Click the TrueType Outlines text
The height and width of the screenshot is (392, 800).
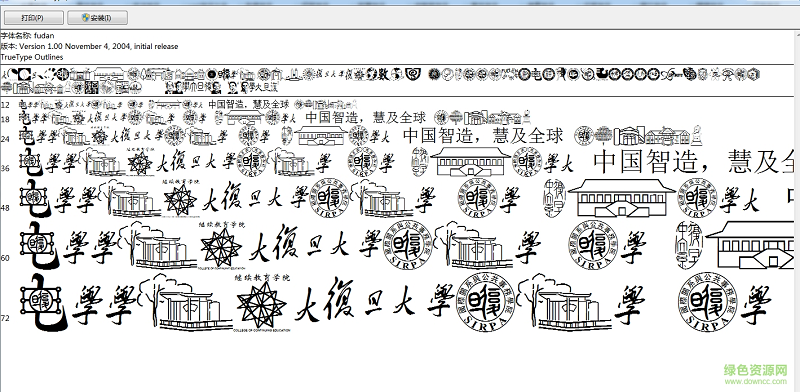(x=32, y=57)
